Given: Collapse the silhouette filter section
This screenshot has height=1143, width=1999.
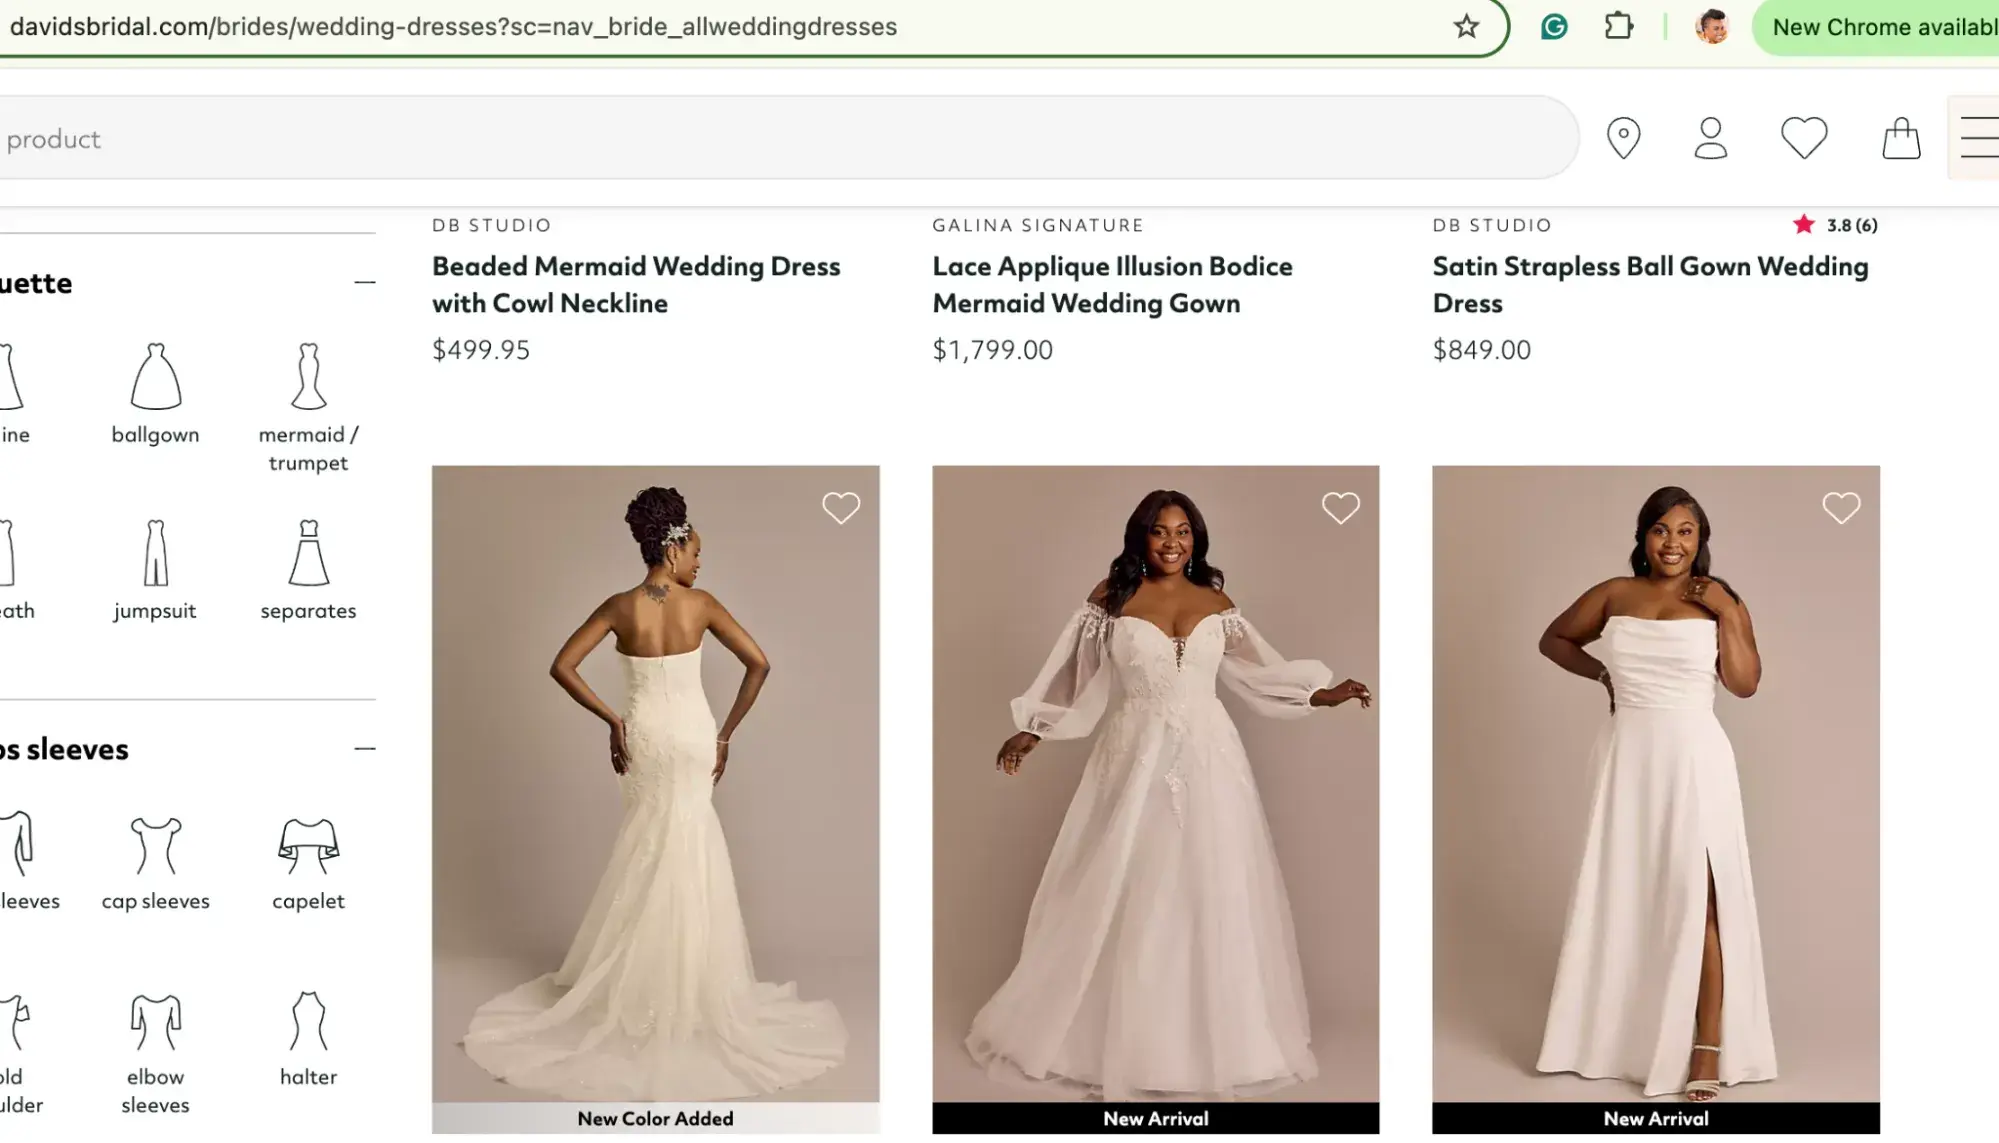Looking at the screenshot, I should (365, 283).
